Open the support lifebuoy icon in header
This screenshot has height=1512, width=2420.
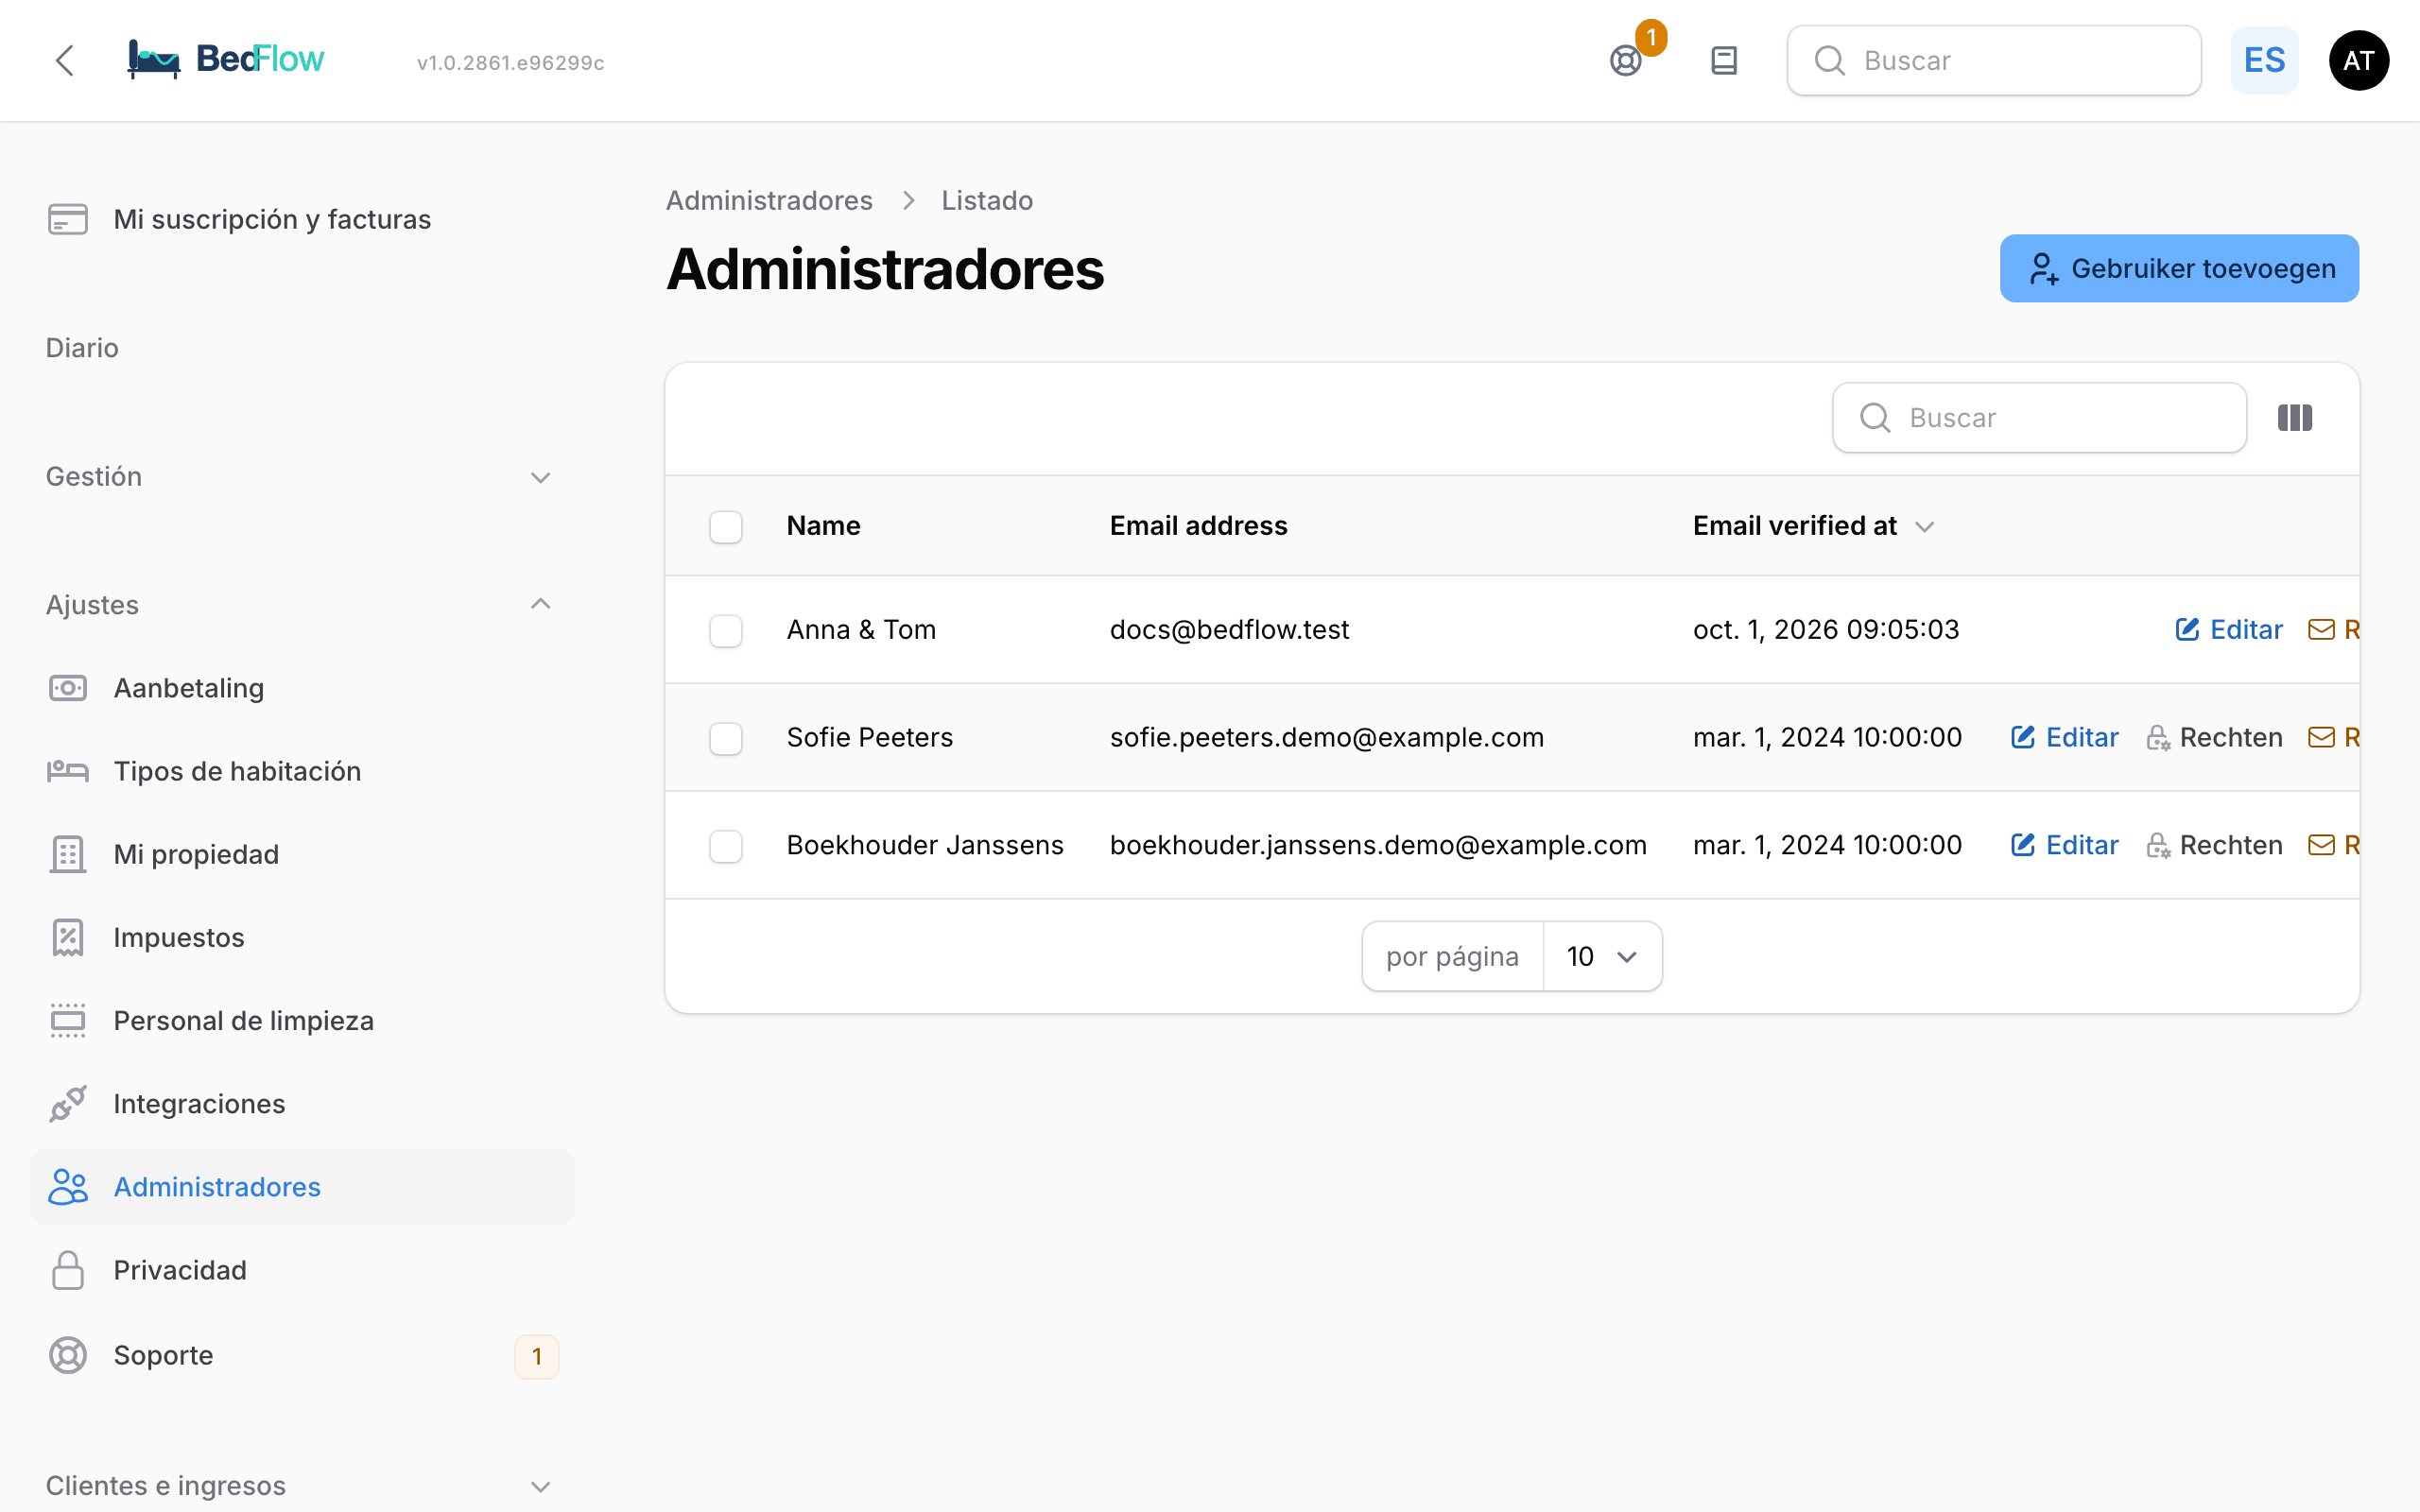pos(1626,61)
